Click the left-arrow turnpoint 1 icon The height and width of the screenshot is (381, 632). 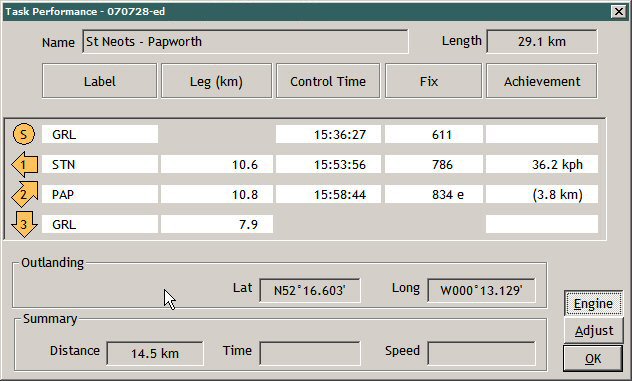(25, 164)
